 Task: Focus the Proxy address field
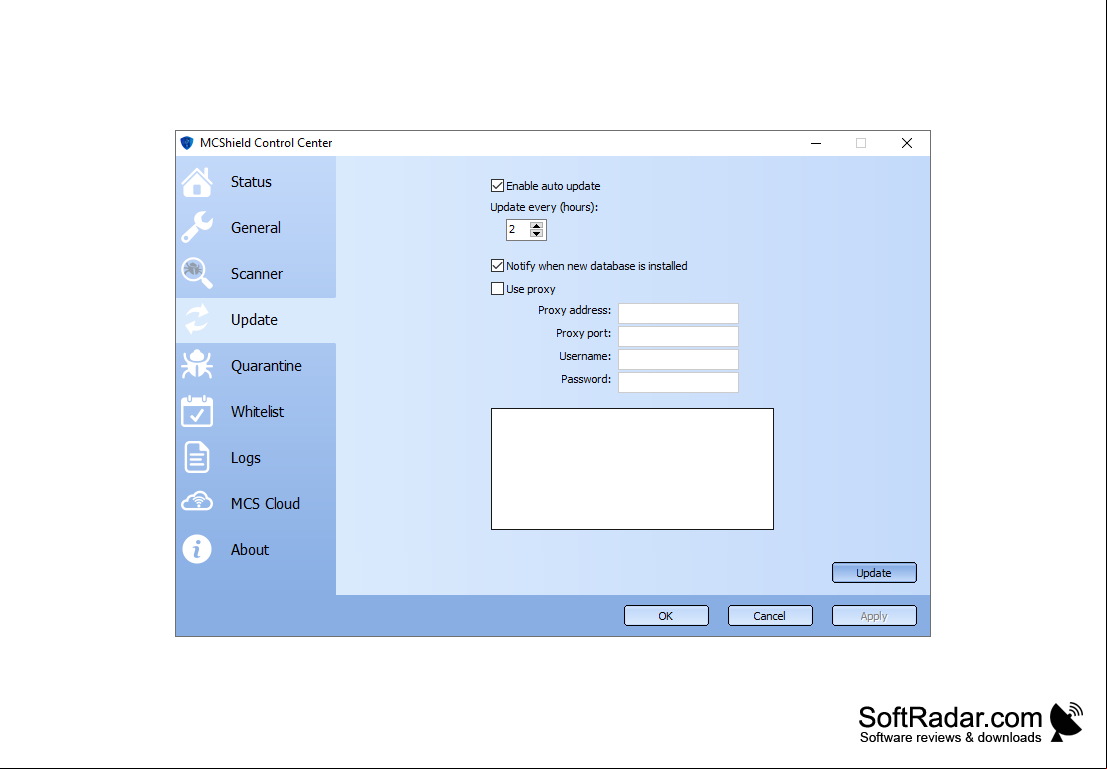click(x=678, y=314)
